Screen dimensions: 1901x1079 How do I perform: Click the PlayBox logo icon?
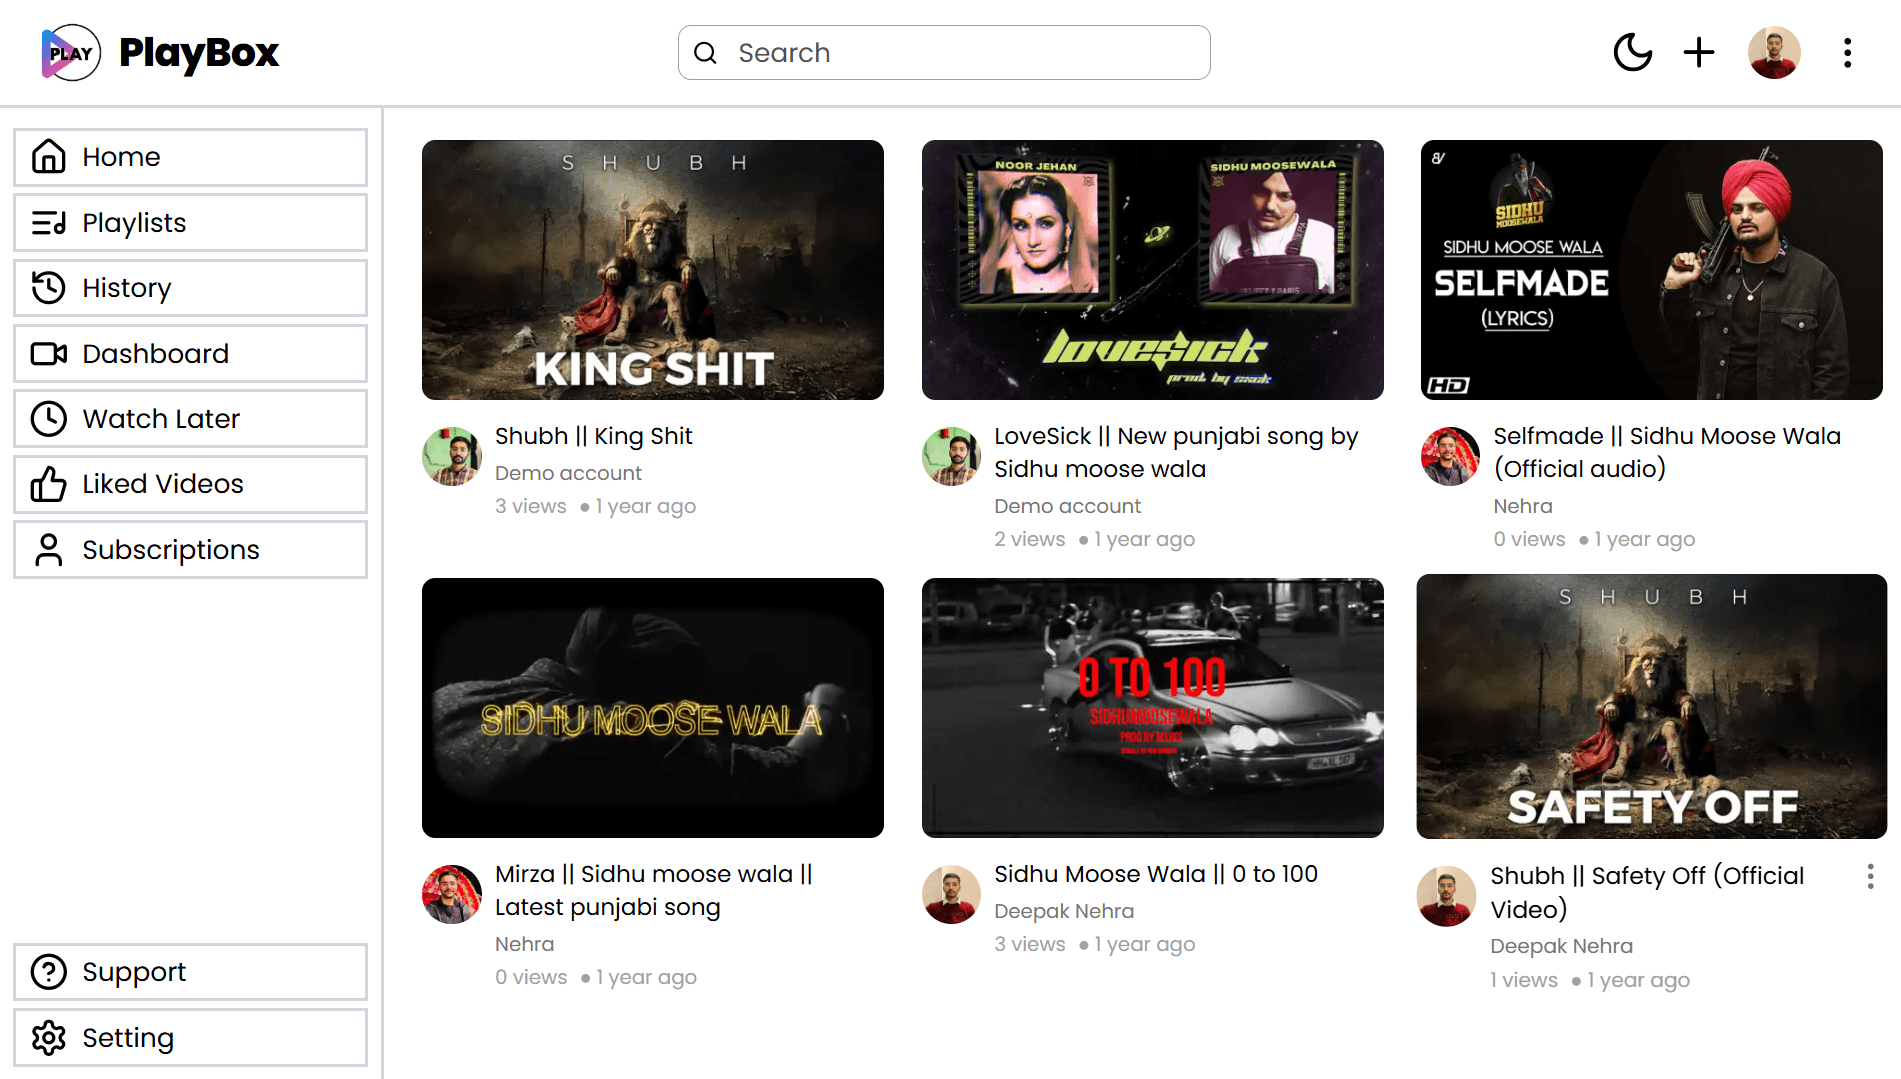pos(71,53)
